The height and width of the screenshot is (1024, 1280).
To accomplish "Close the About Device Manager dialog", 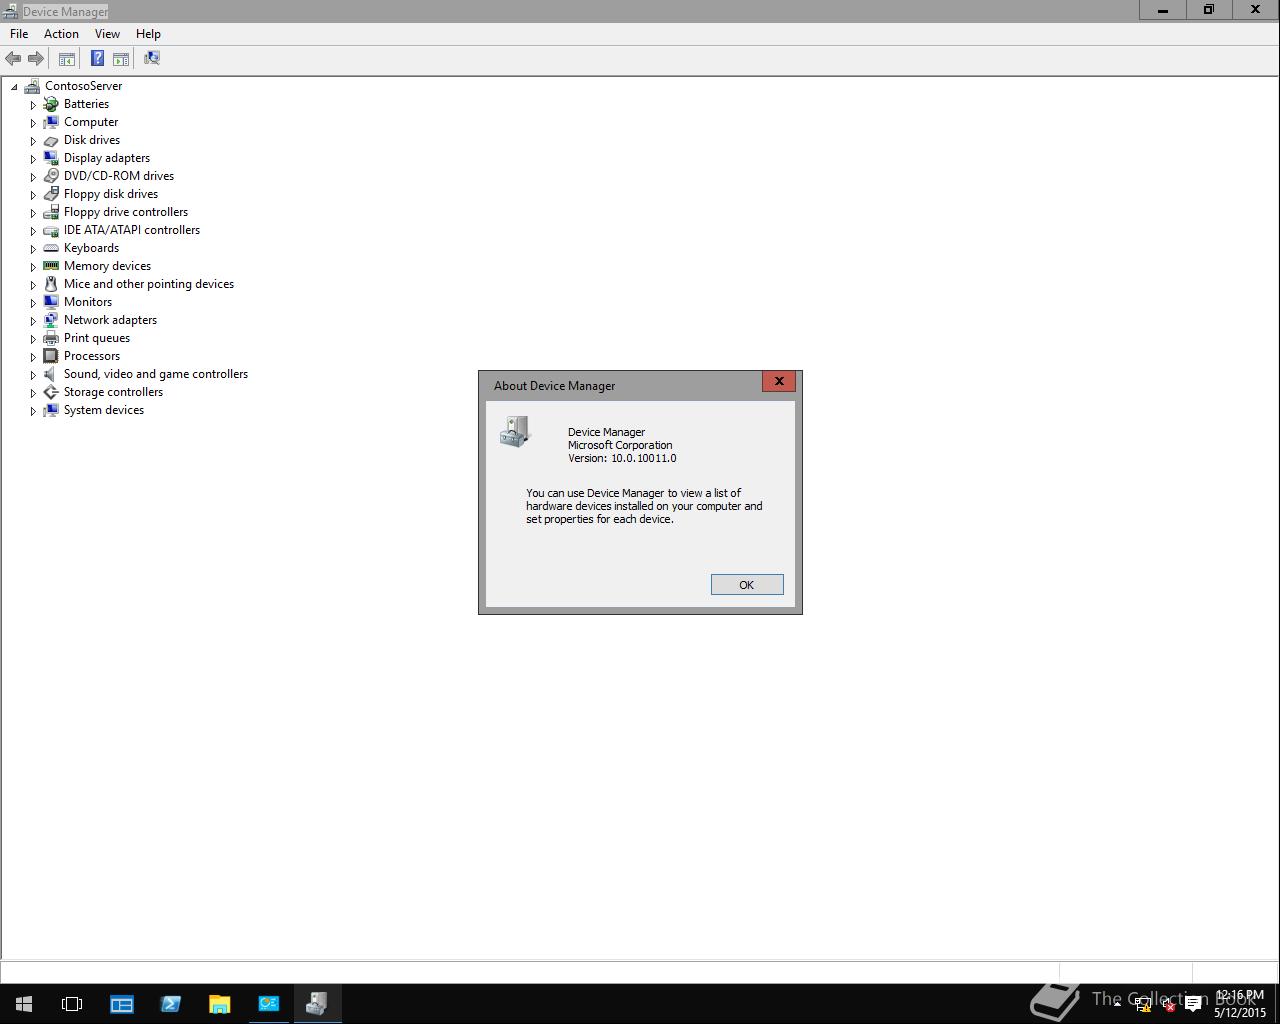I will (x=779, y=381).
